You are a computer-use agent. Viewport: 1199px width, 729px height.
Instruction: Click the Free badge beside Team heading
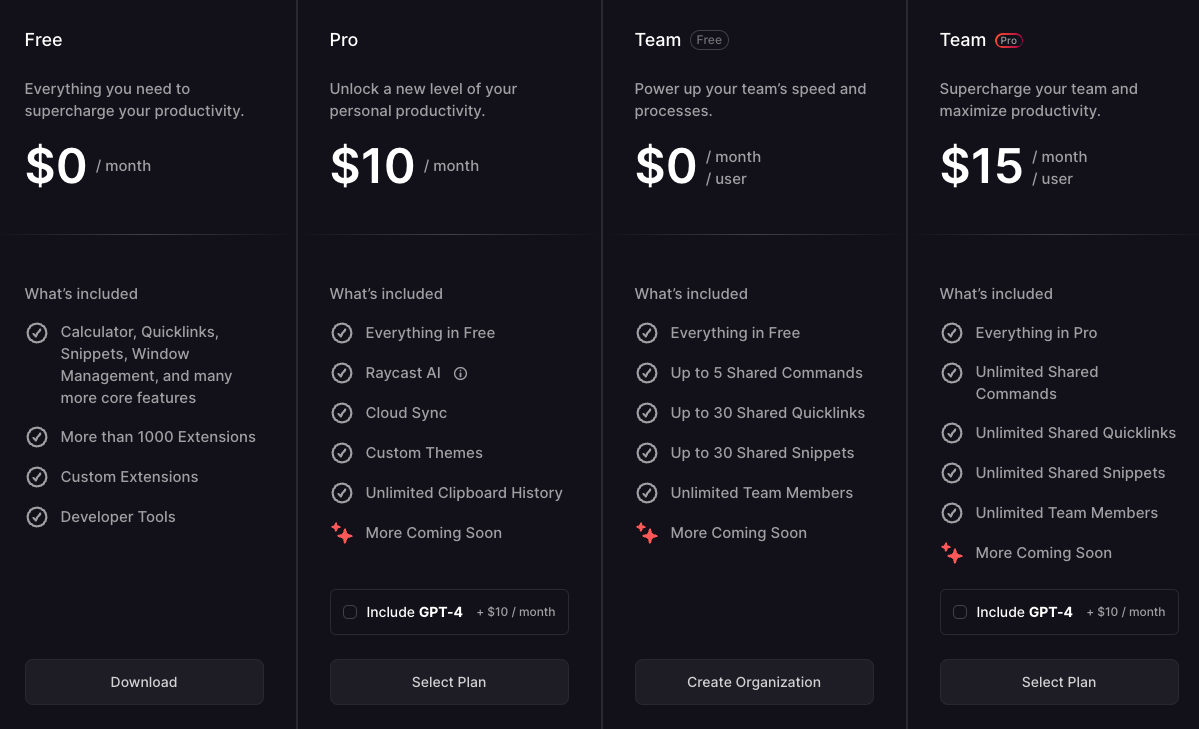coord(709,41)
